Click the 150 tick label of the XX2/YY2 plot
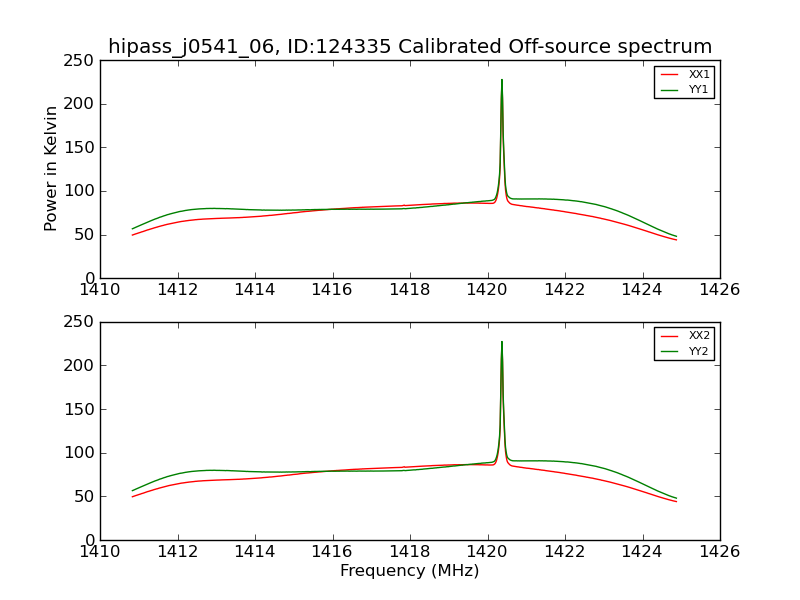The height and width of the screenshot is (600, 800). pos(79,410)
